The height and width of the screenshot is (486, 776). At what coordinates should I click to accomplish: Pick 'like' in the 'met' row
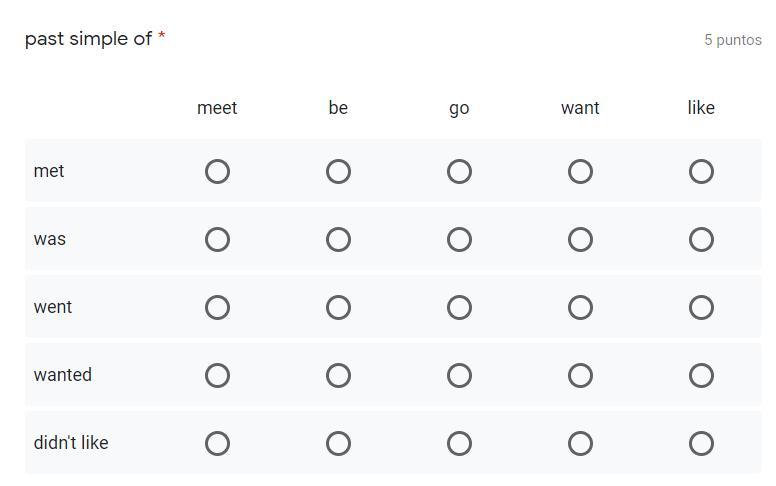(x=701, y=172)
